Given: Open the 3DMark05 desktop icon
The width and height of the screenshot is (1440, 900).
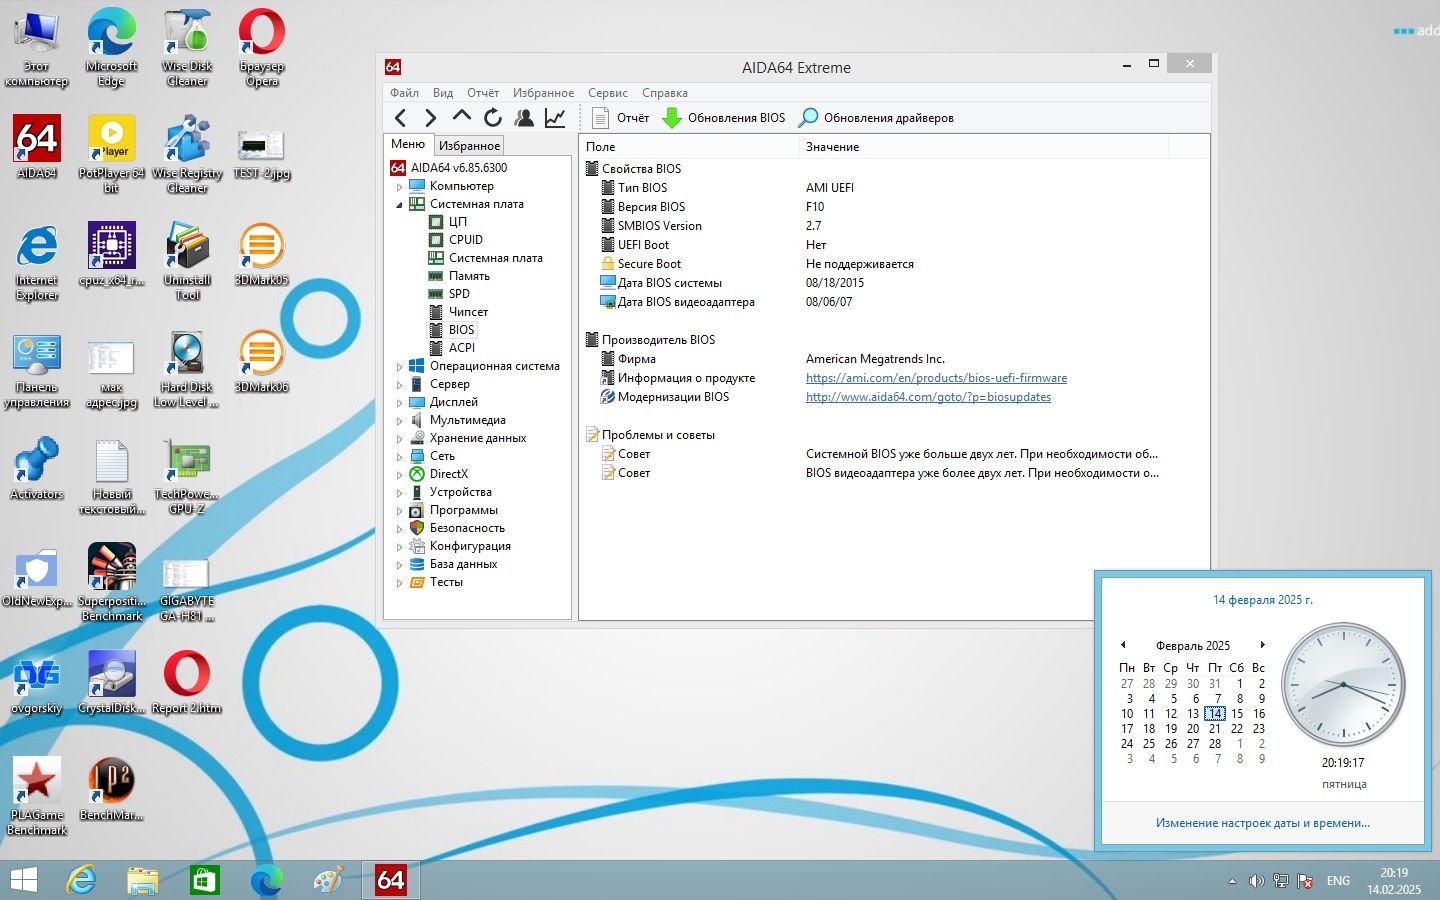Looking at the screenshot, I should click(261, 254).
